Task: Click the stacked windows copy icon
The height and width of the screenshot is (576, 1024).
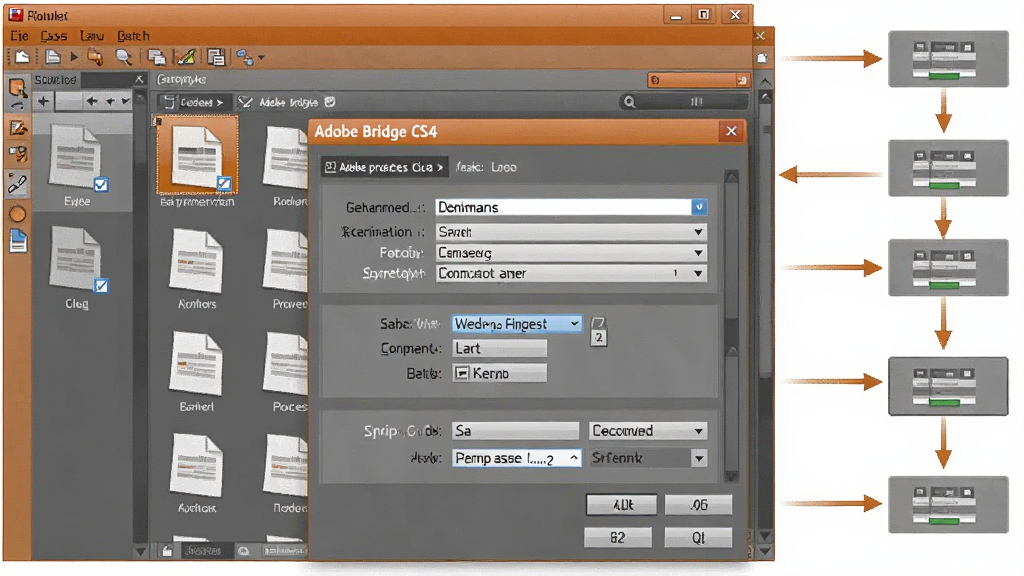Action: point(156,57)
